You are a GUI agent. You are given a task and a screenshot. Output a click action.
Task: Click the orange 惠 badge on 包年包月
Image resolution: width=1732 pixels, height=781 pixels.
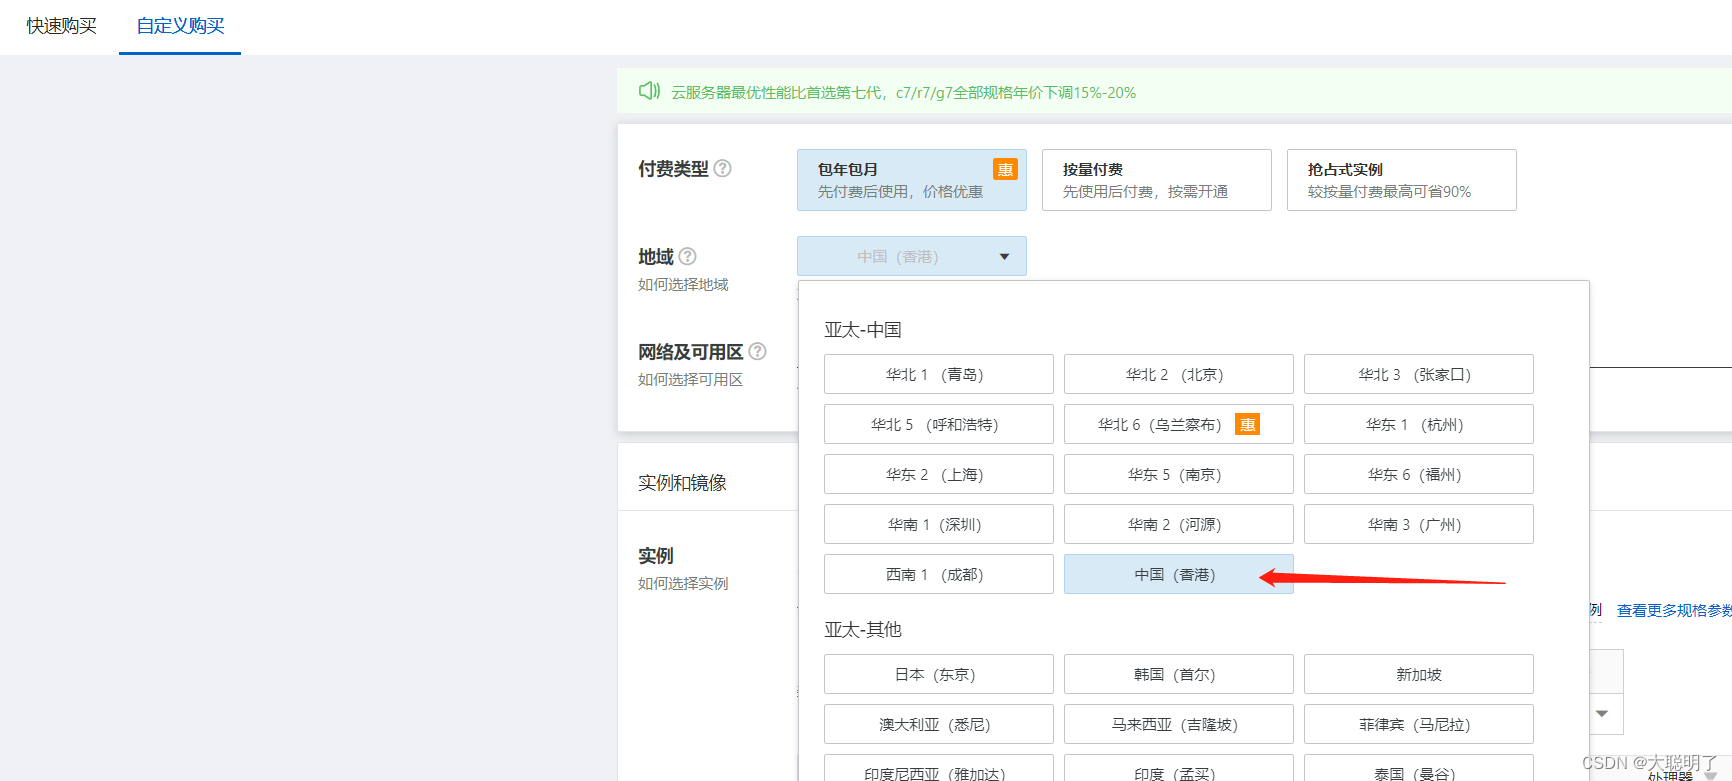1005,169
